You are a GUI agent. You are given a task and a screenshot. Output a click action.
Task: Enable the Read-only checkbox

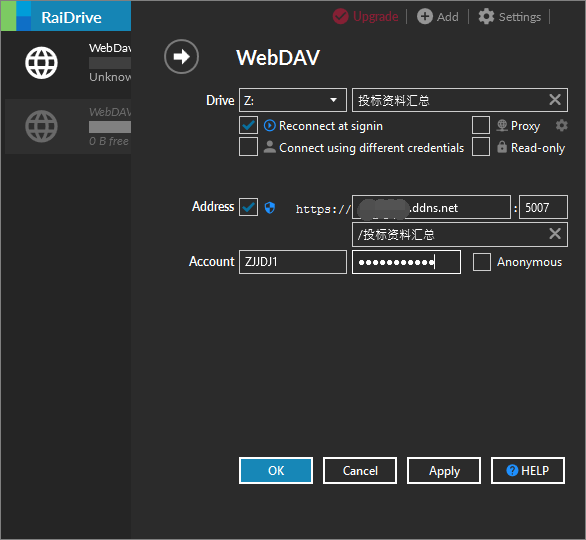[481, 147]
